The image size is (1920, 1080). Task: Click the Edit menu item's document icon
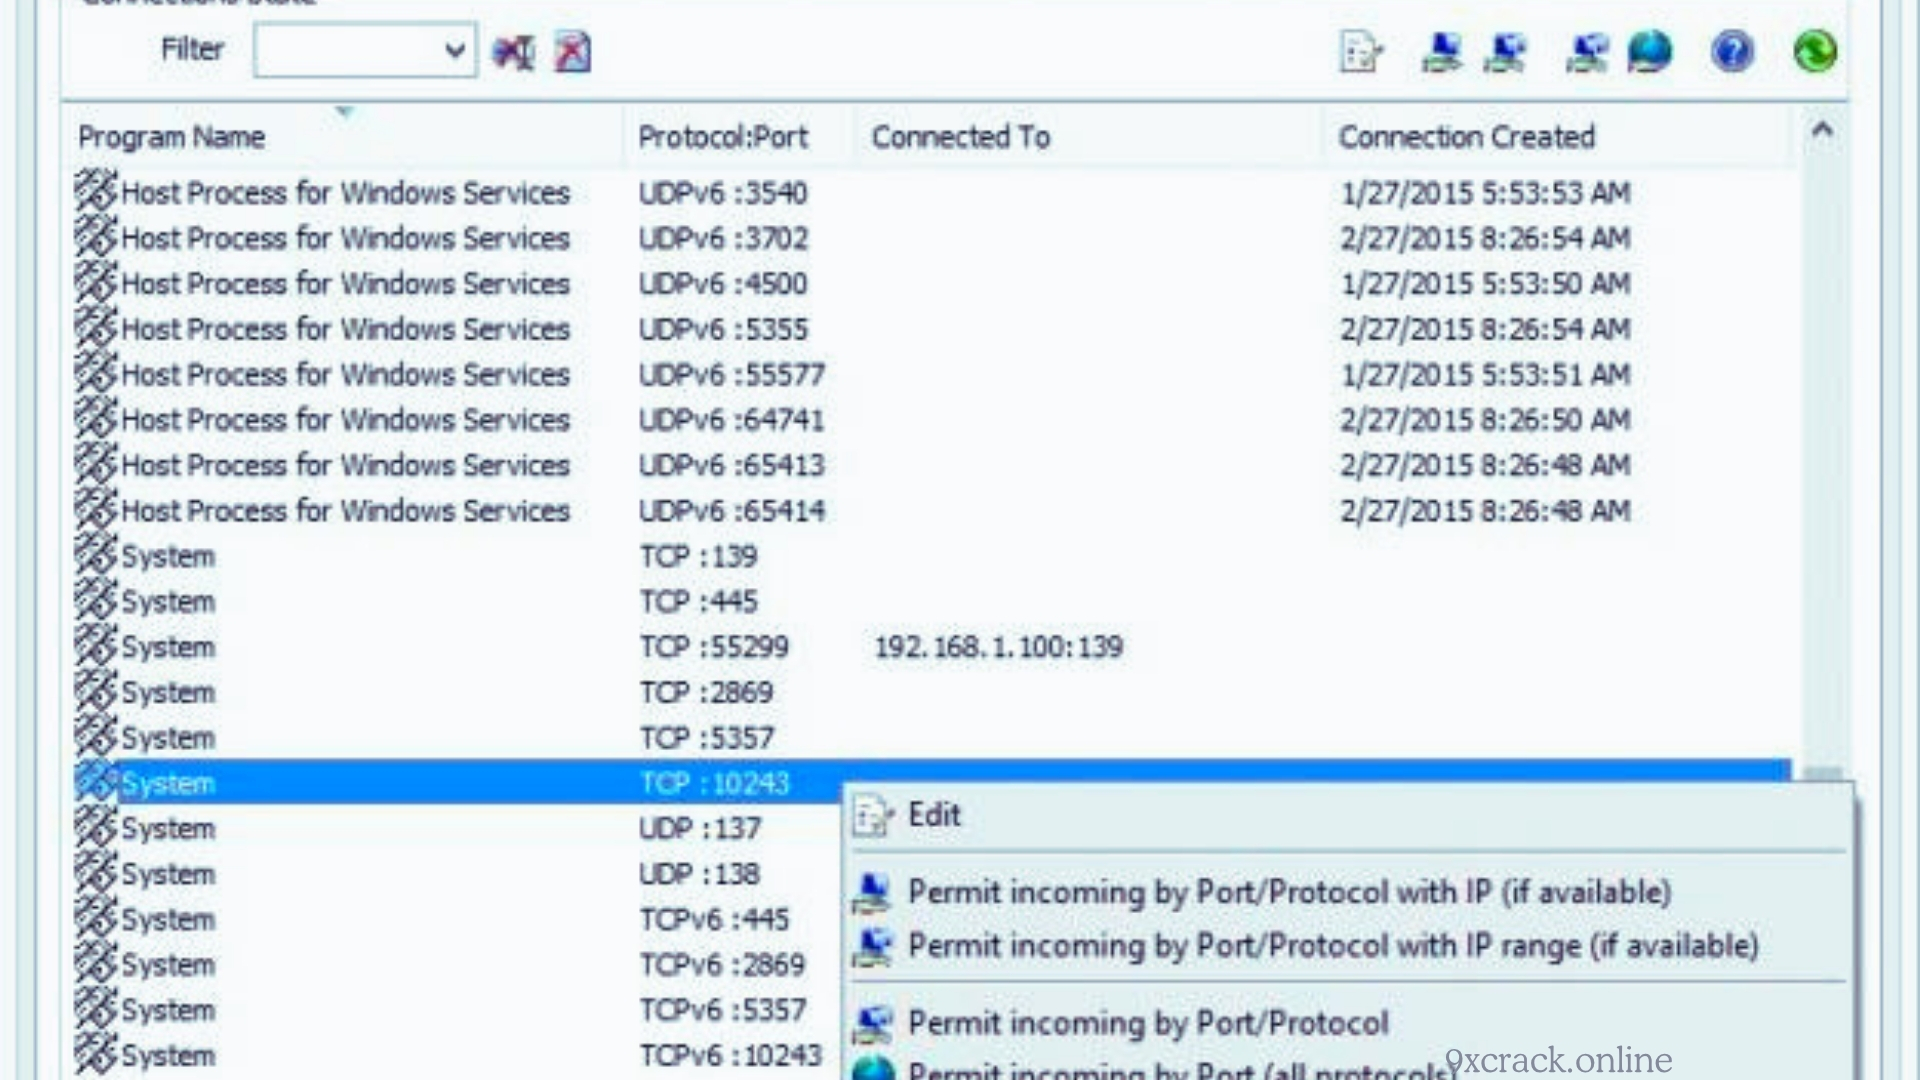point(873,816)
